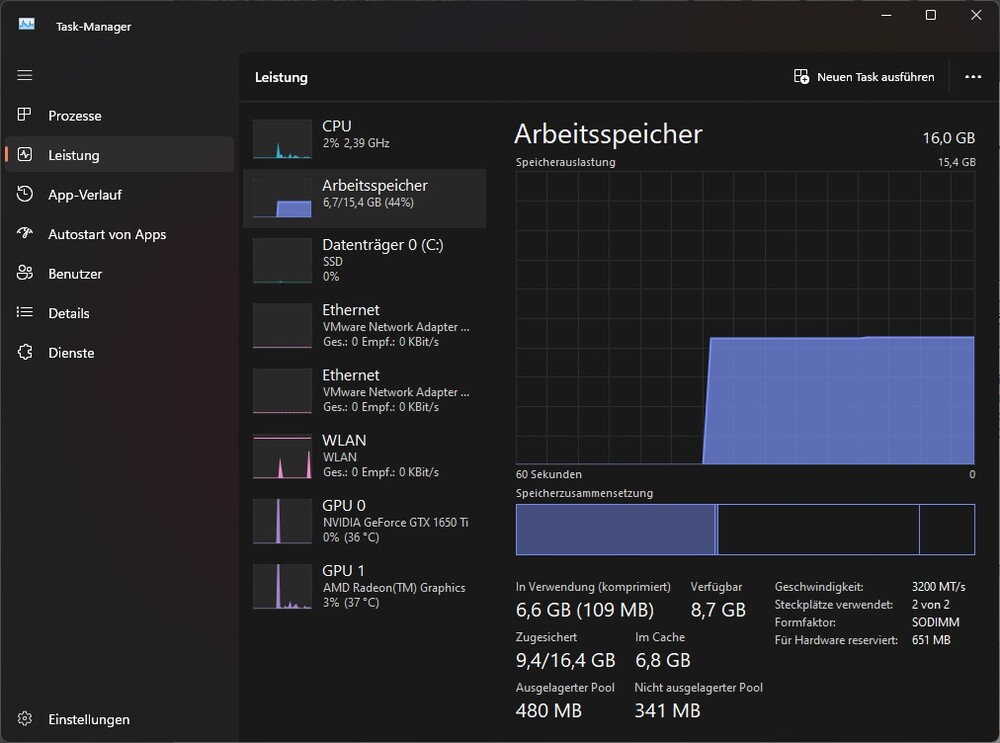Select the Leistung page

pos(119,155)
